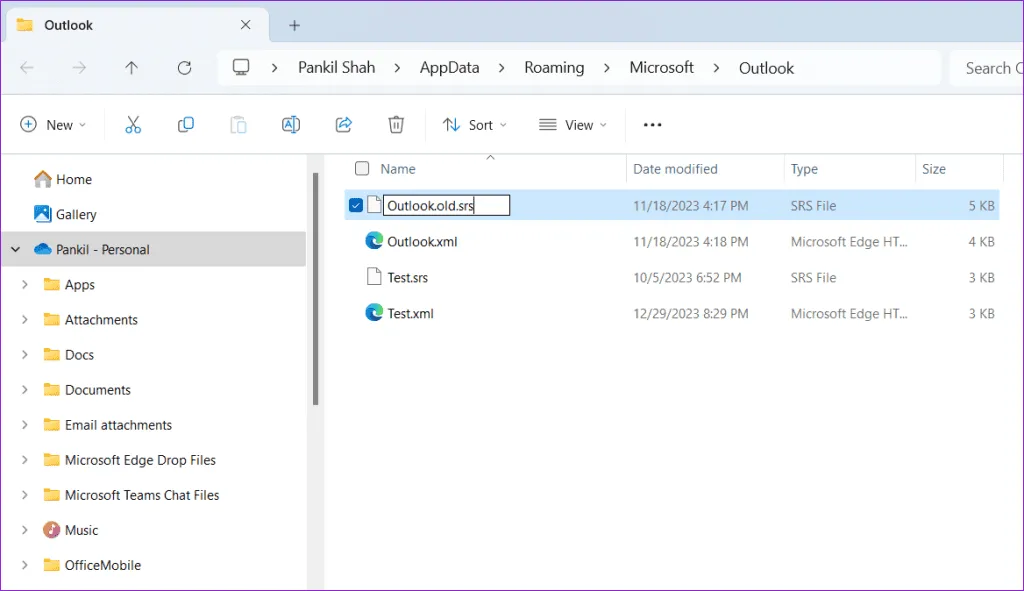Click the Delete trash icon
1024x591 pixels.
click(x=396, y=125)
